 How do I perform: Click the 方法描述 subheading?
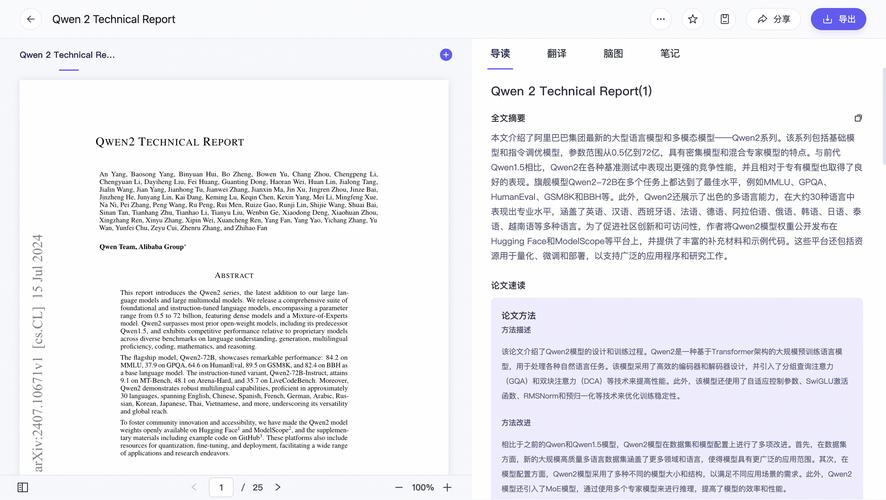click(516, 330)
